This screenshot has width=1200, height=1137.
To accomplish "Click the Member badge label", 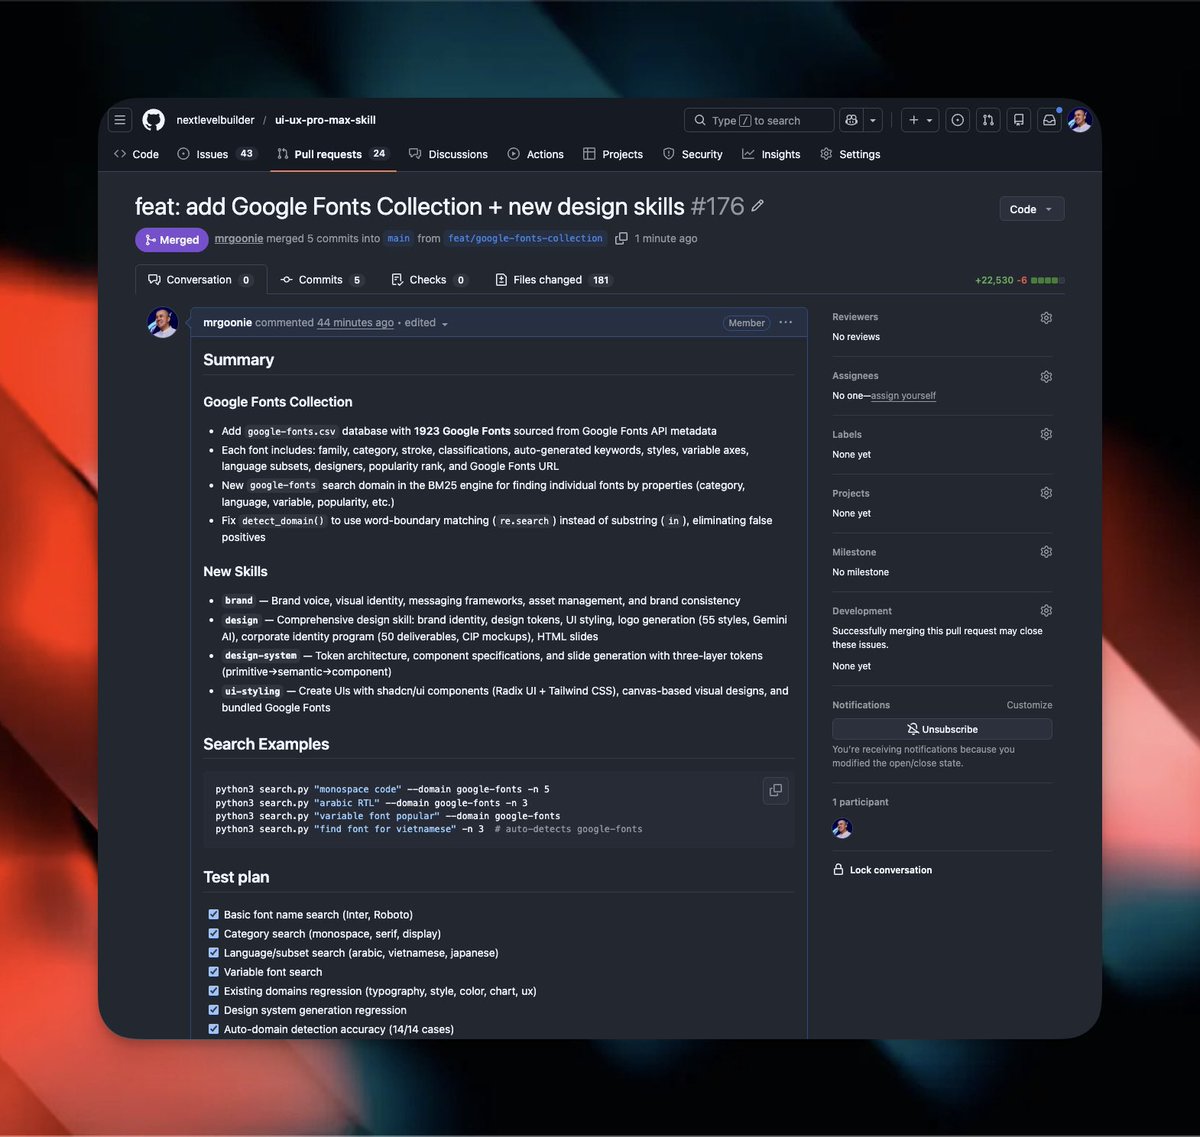I will click(746, 323).
